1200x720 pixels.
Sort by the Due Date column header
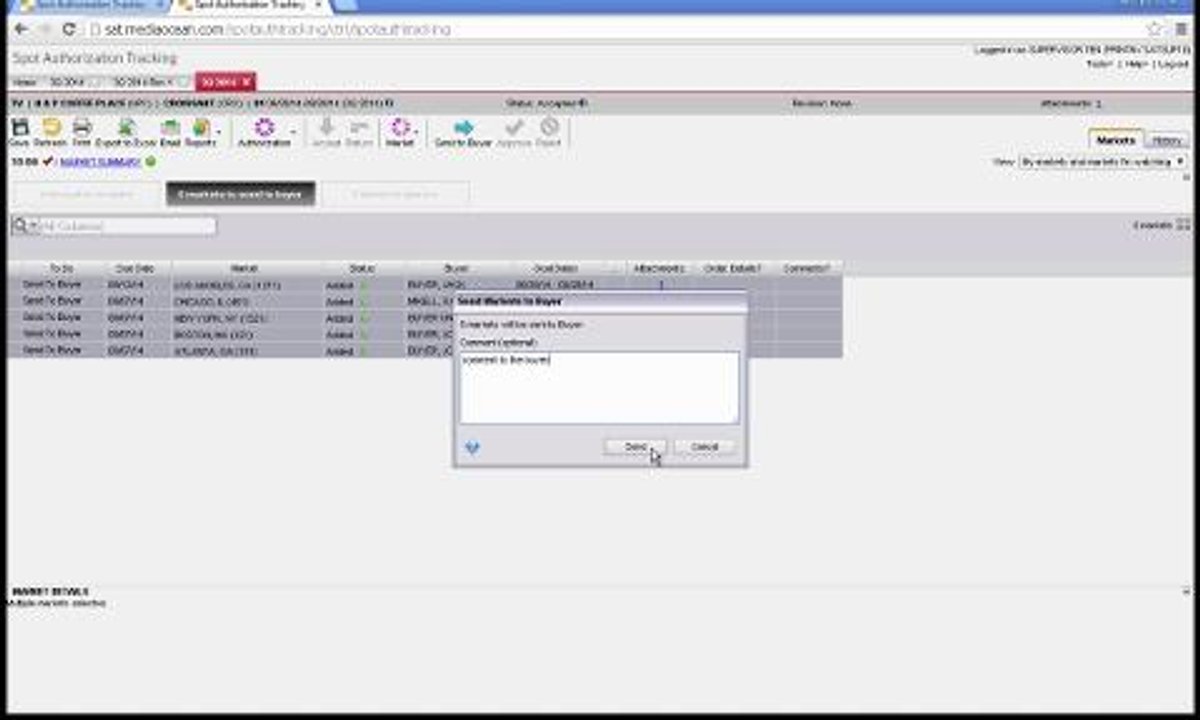click(x=136, y=268)
